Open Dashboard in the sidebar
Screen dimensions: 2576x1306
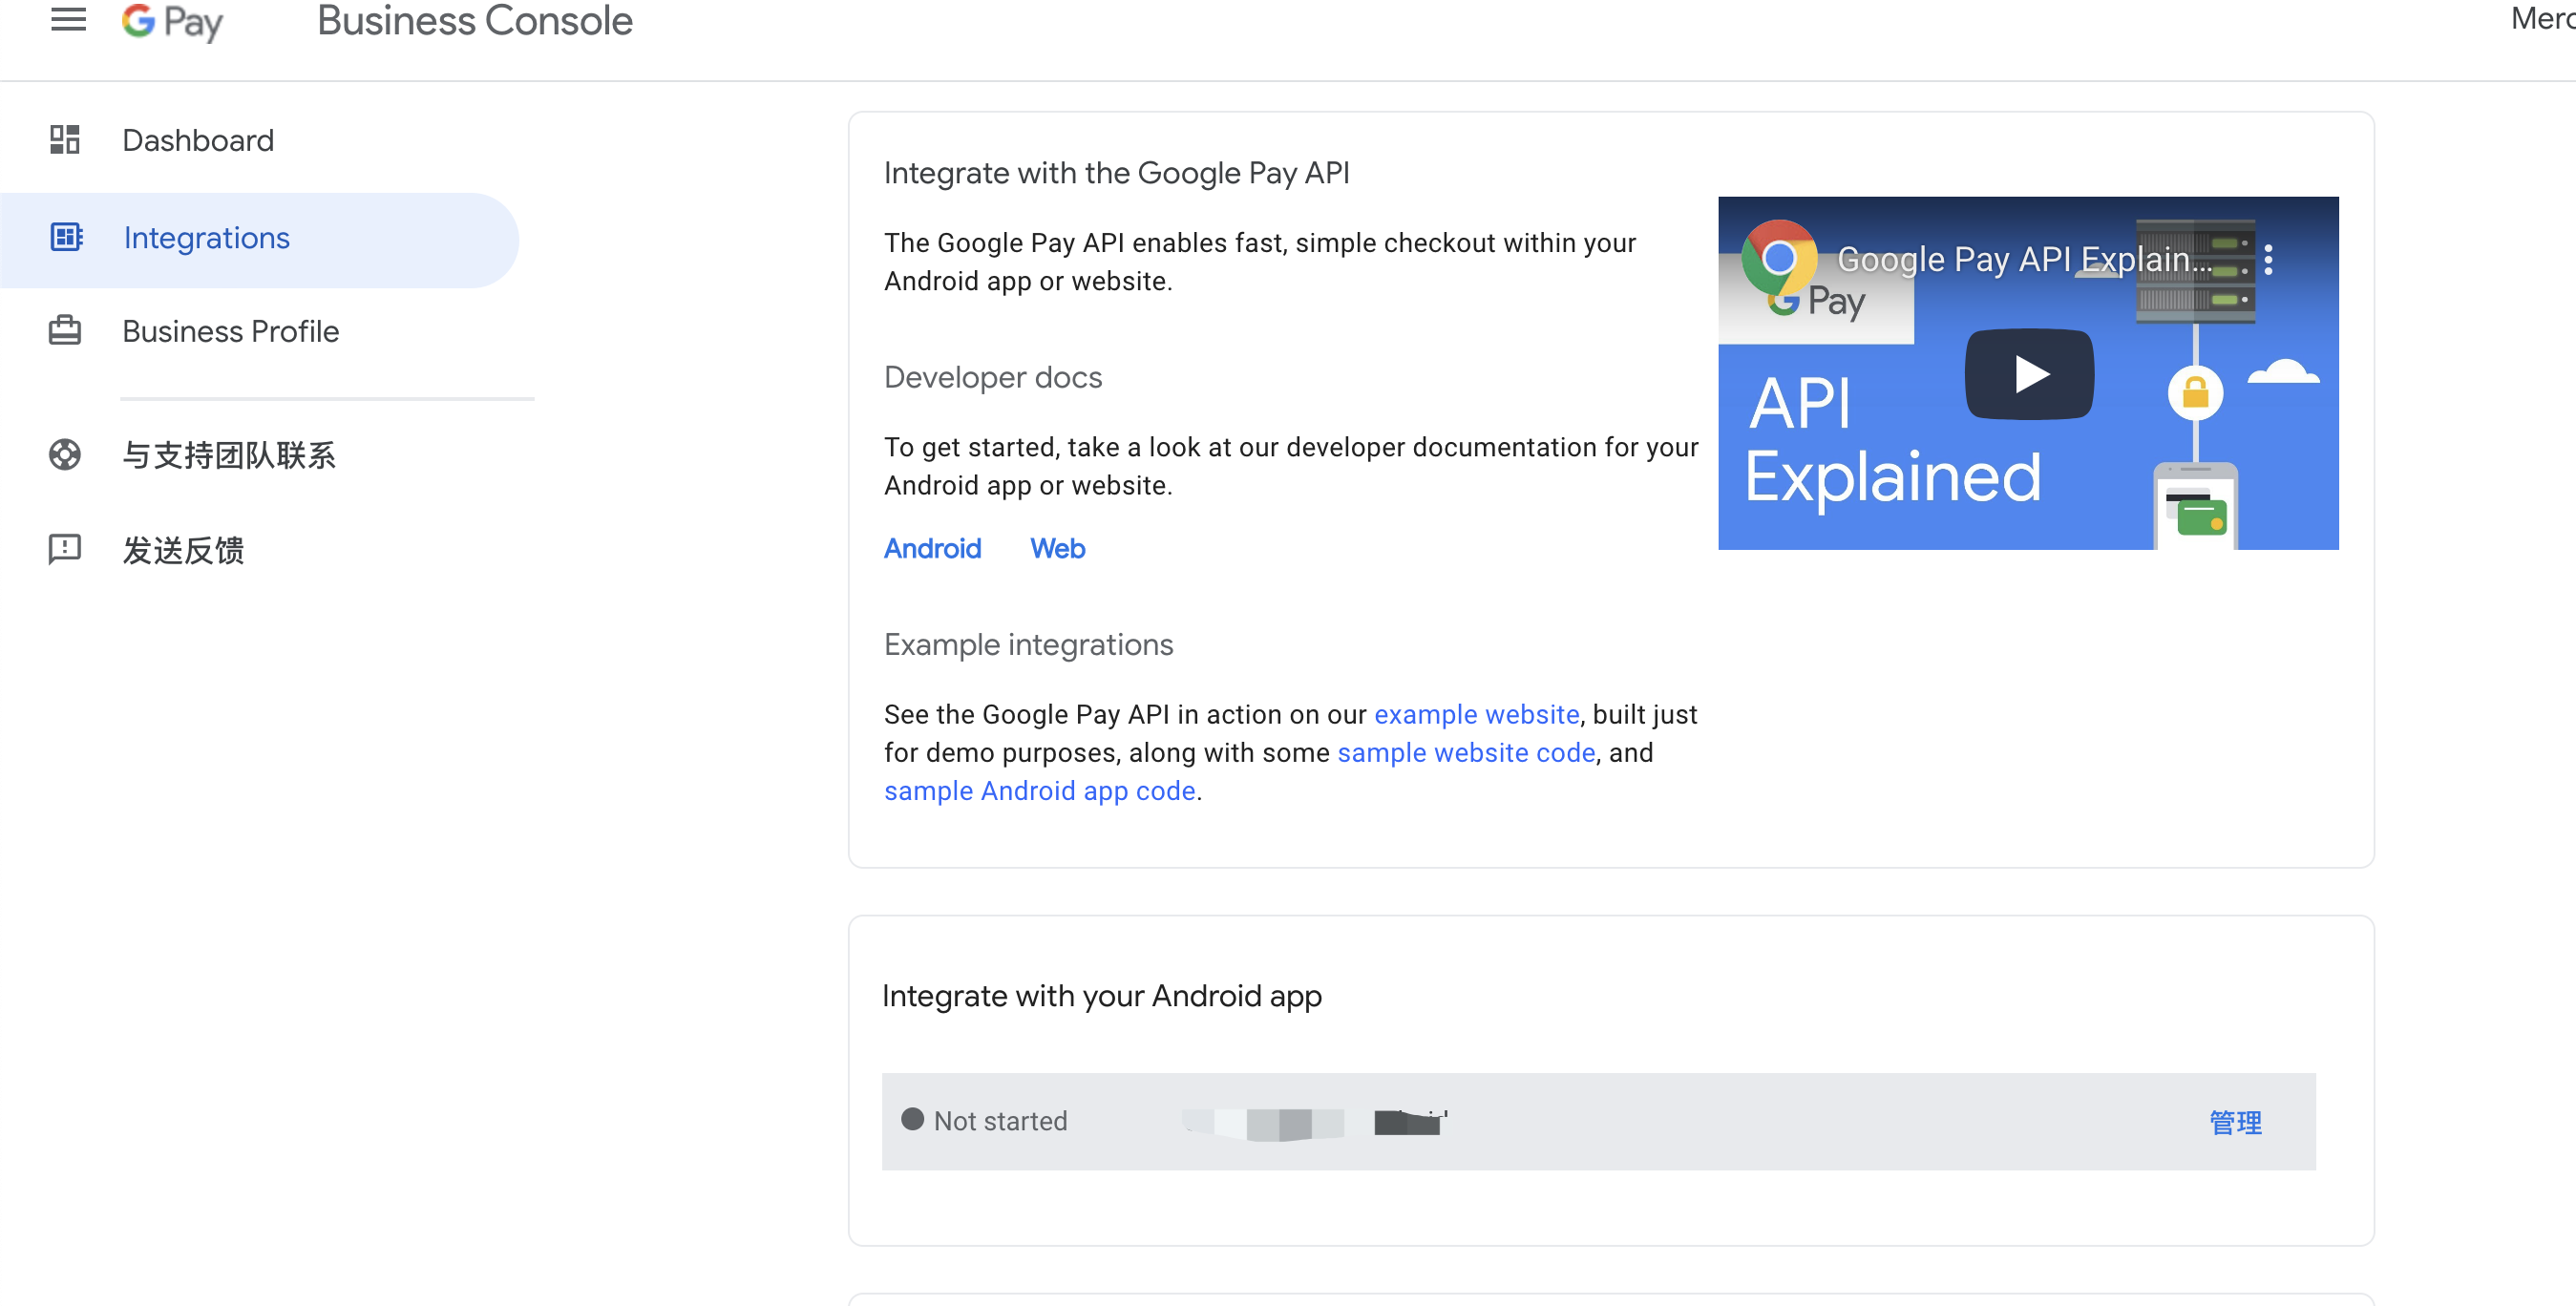pyautogui.click(x=198, y=140)
